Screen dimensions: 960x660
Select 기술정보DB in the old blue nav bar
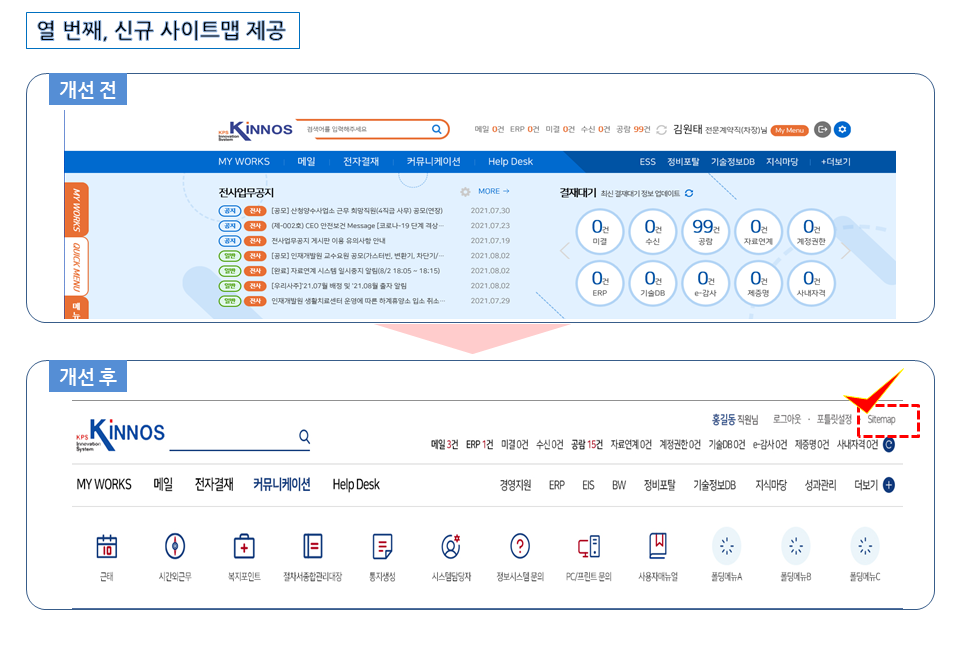[x=732, y=162]
